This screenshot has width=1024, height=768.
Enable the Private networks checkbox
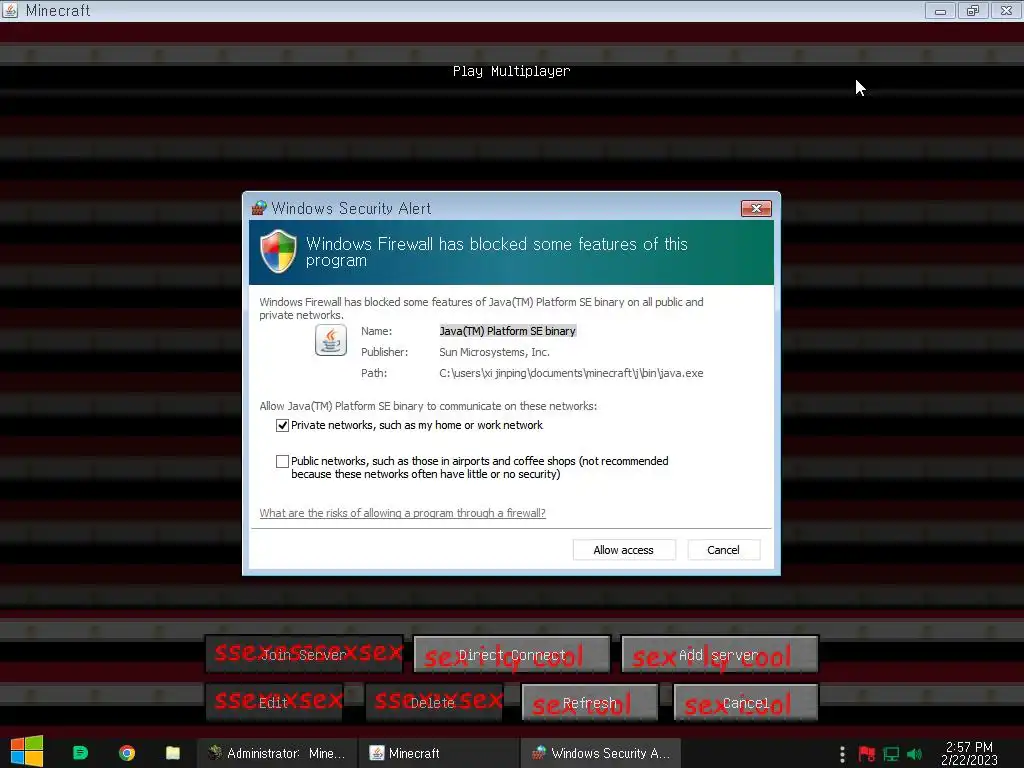tap(282, 426)
